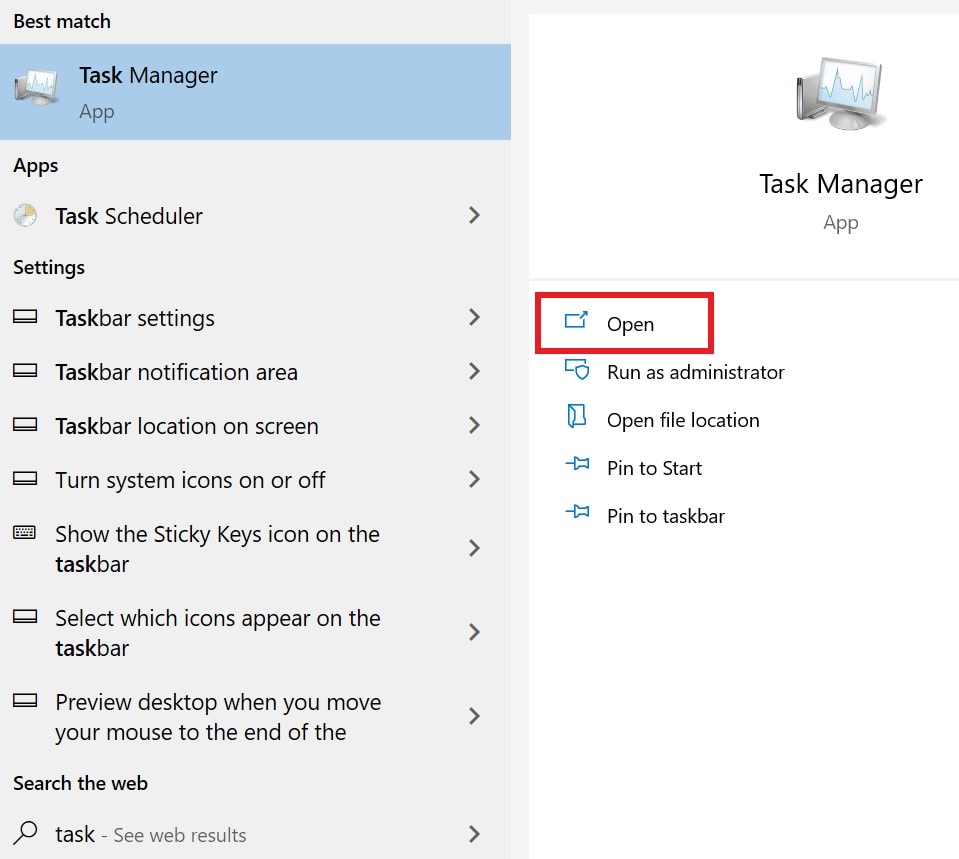Screen dimensions: 959x859
Task: Expand the Show the Sticky Keys icon chevron
Action: 474,548
